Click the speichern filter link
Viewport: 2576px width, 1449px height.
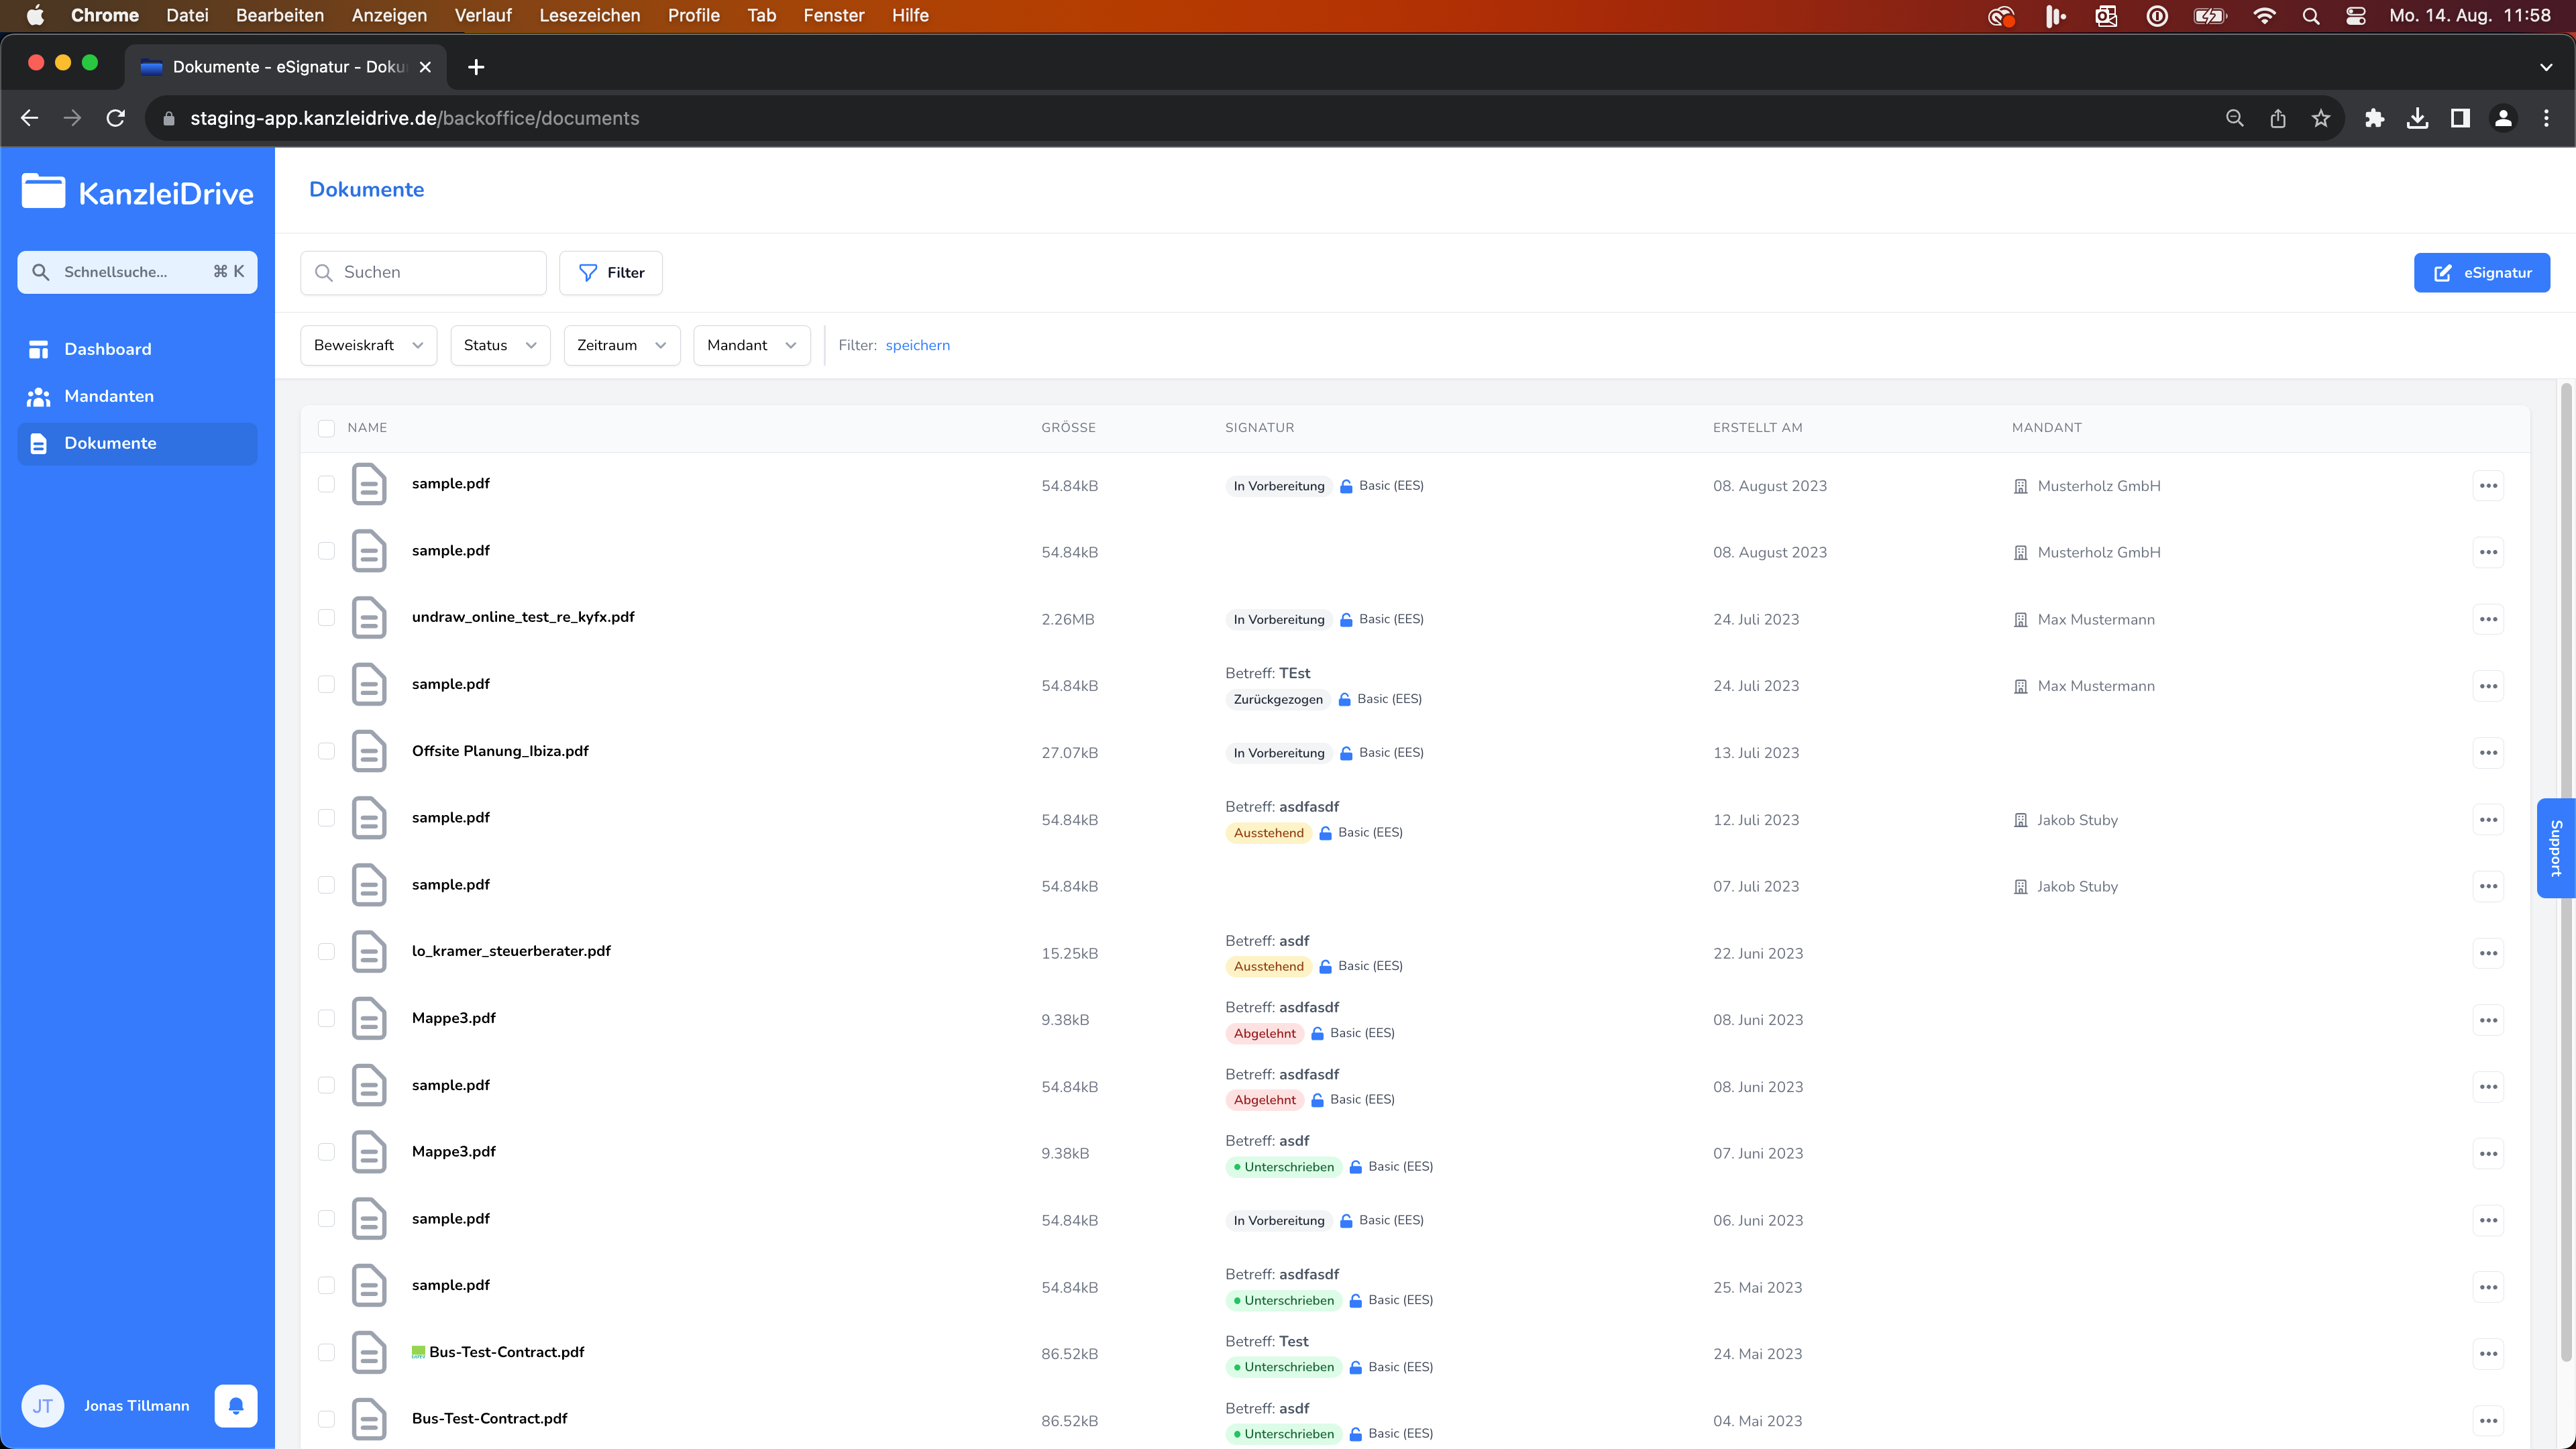(917, 345)
